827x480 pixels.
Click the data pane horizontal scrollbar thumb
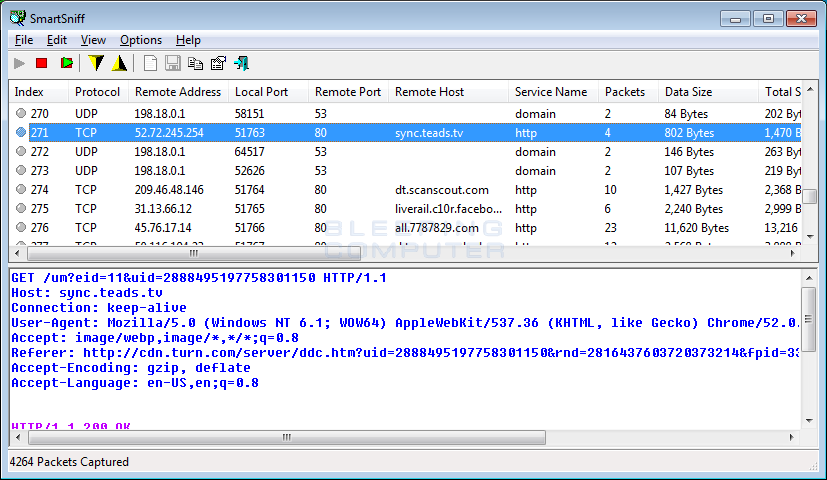pyautogui.click(x=287, y=437)
